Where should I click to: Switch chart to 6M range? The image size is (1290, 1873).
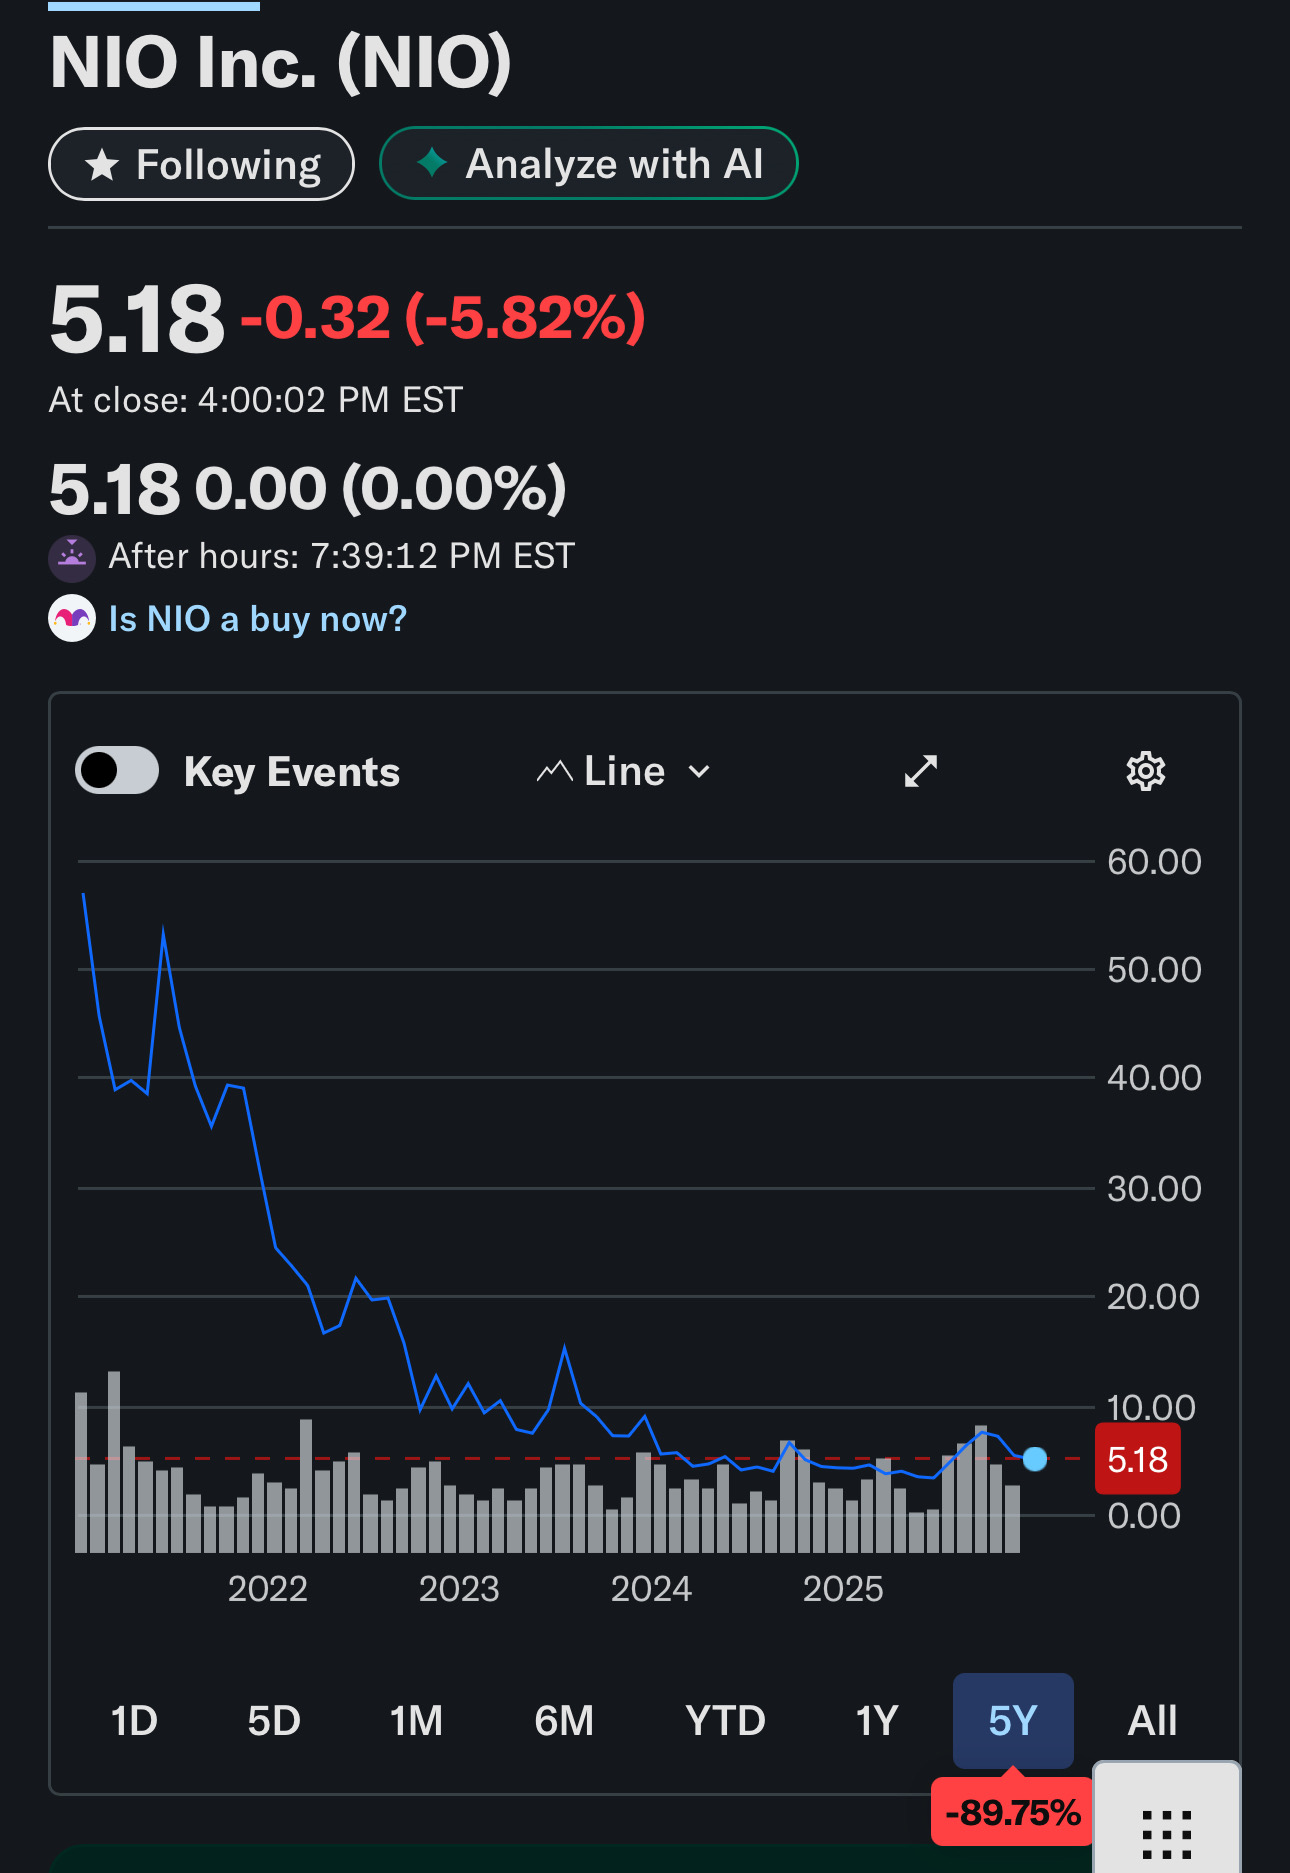(x=564, y=1721)
